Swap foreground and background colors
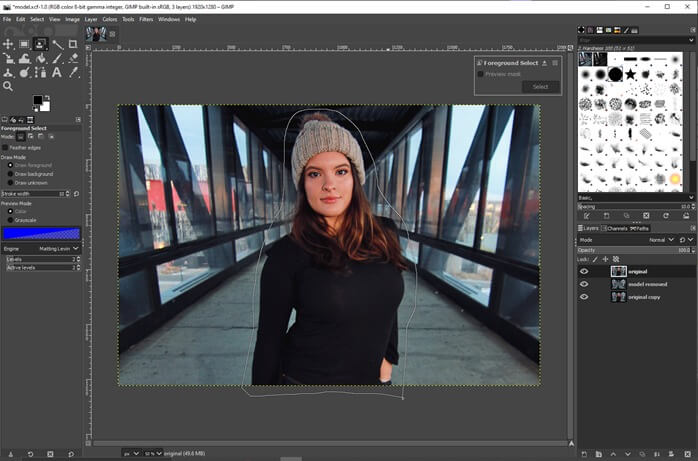 tap(47, 98)
